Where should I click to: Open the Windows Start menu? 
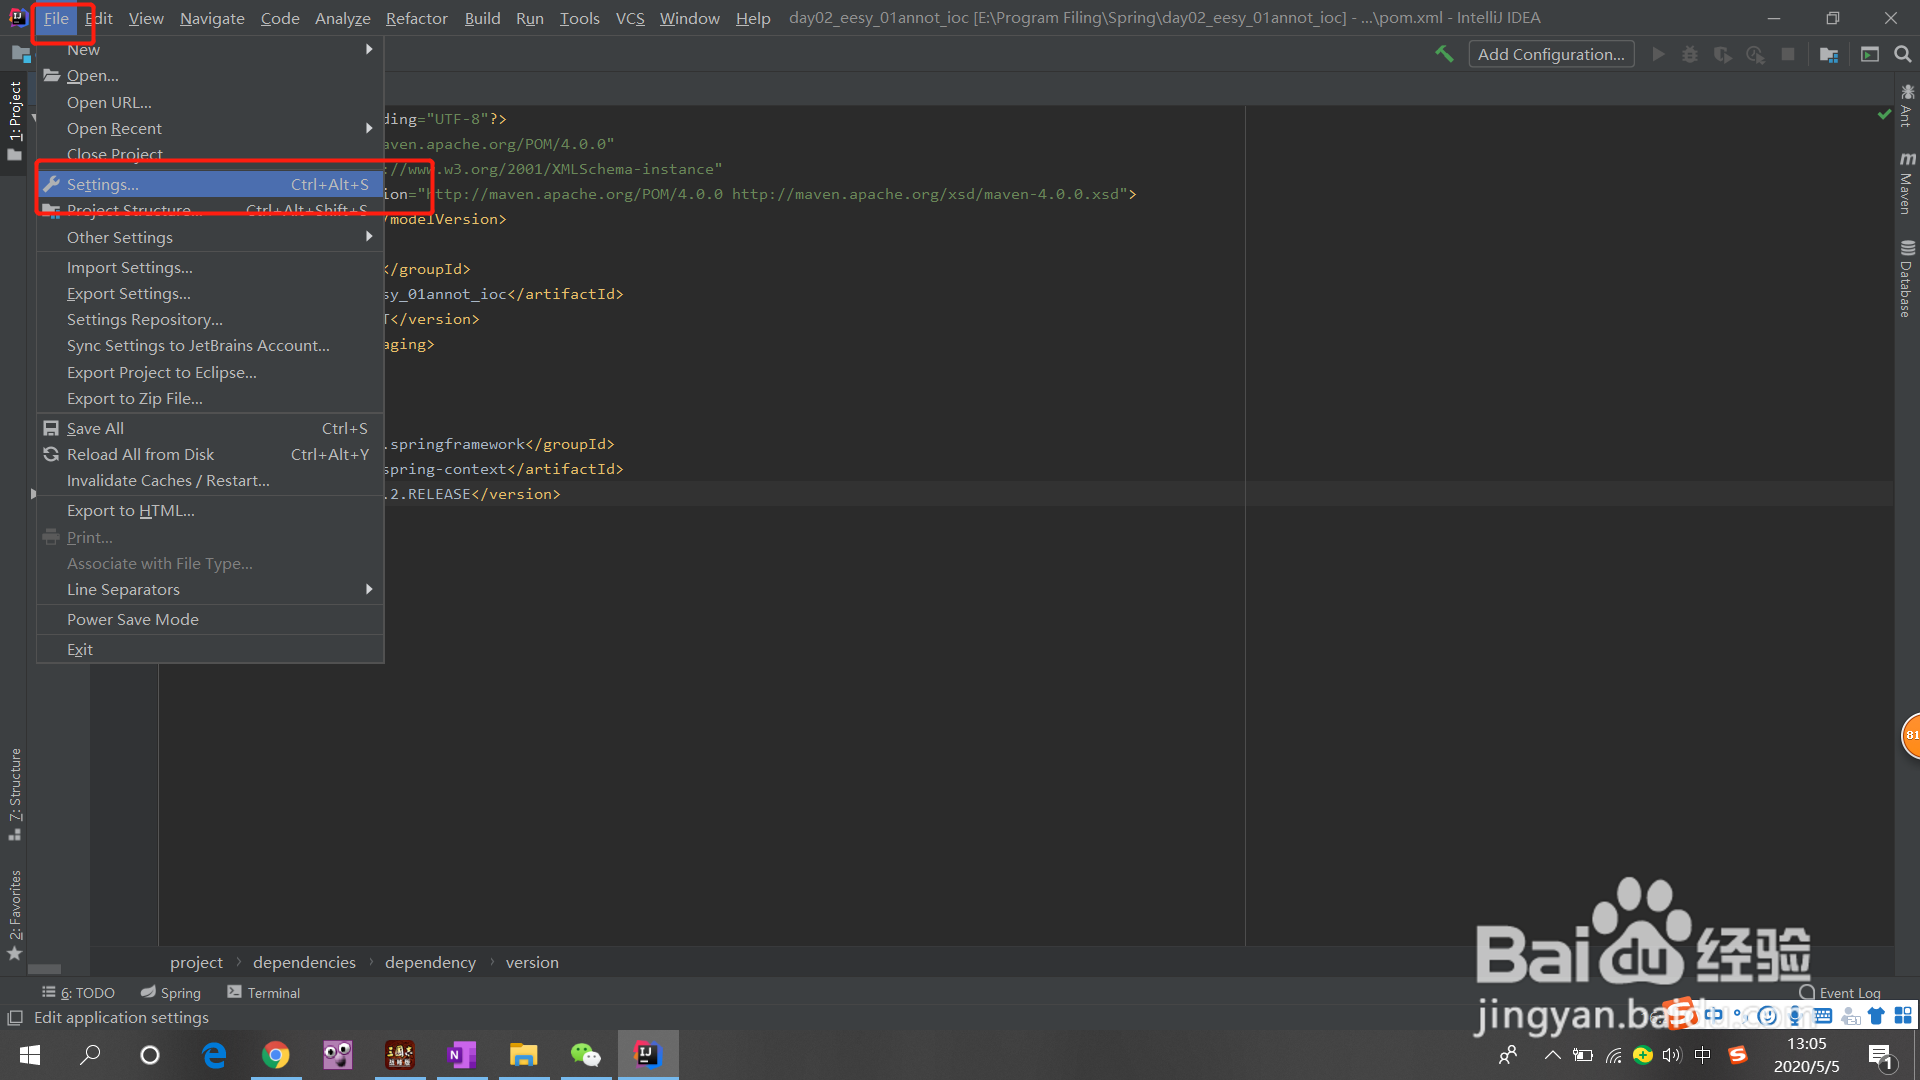coord(30,1054)
